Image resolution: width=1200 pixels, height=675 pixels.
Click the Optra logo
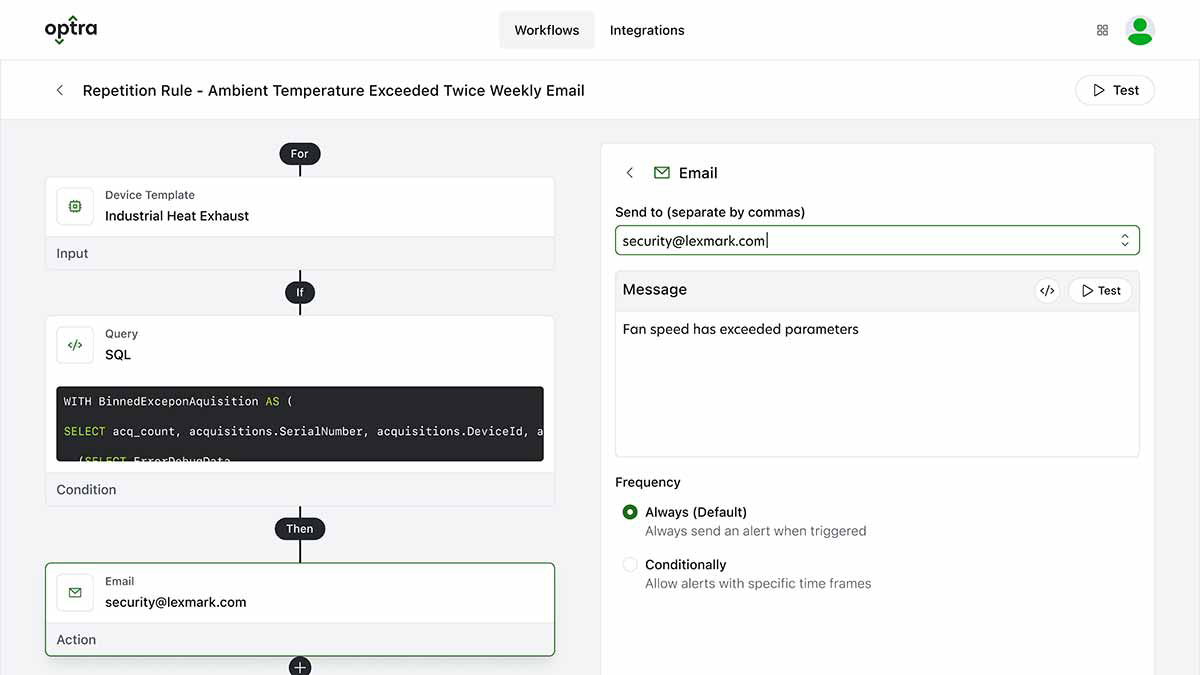click(70, 29)
